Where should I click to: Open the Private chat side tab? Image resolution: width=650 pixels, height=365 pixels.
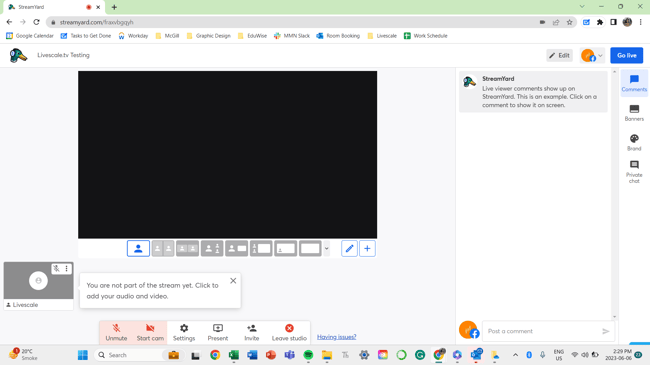tap(634, 172)
